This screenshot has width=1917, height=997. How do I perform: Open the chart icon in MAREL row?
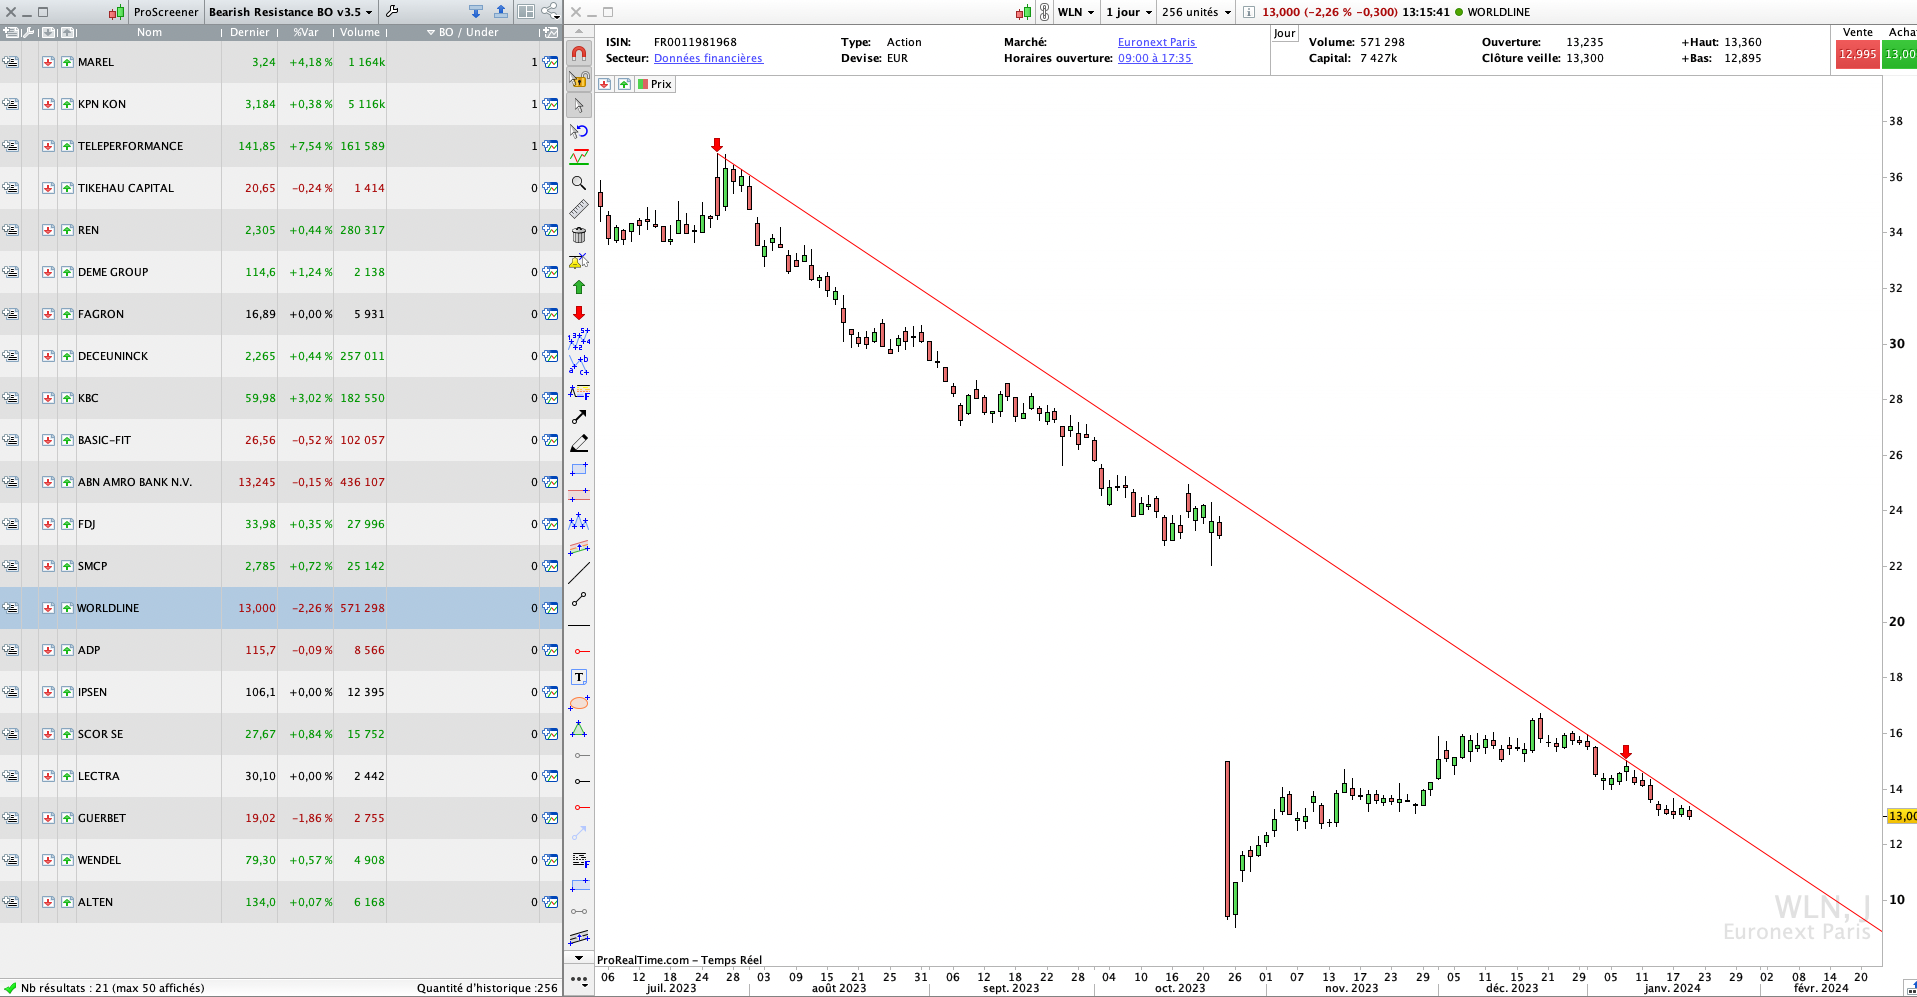coord(550,62)
